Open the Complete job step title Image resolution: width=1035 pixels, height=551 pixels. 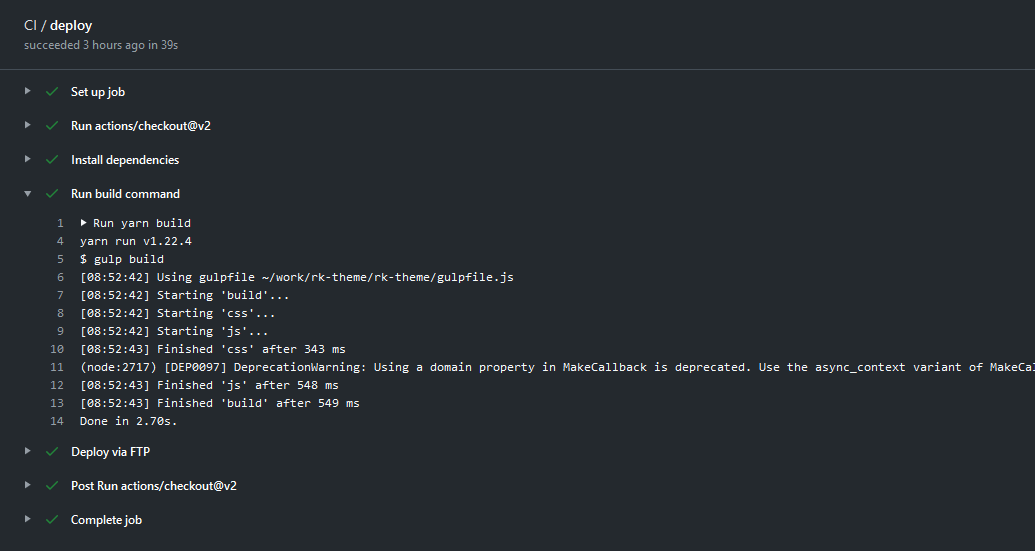tap(106, 520)
